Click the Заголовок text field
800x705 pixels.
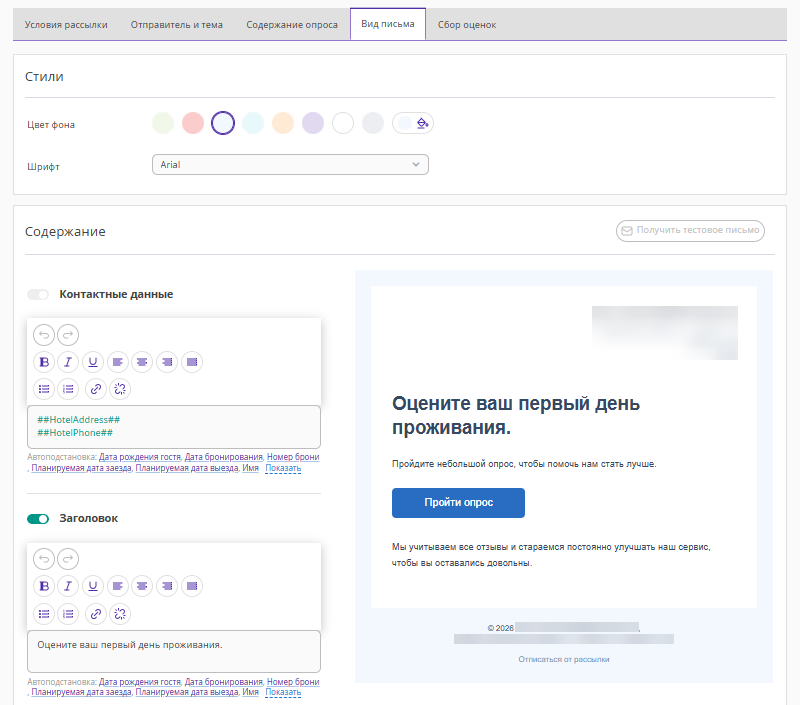point(173,651)
